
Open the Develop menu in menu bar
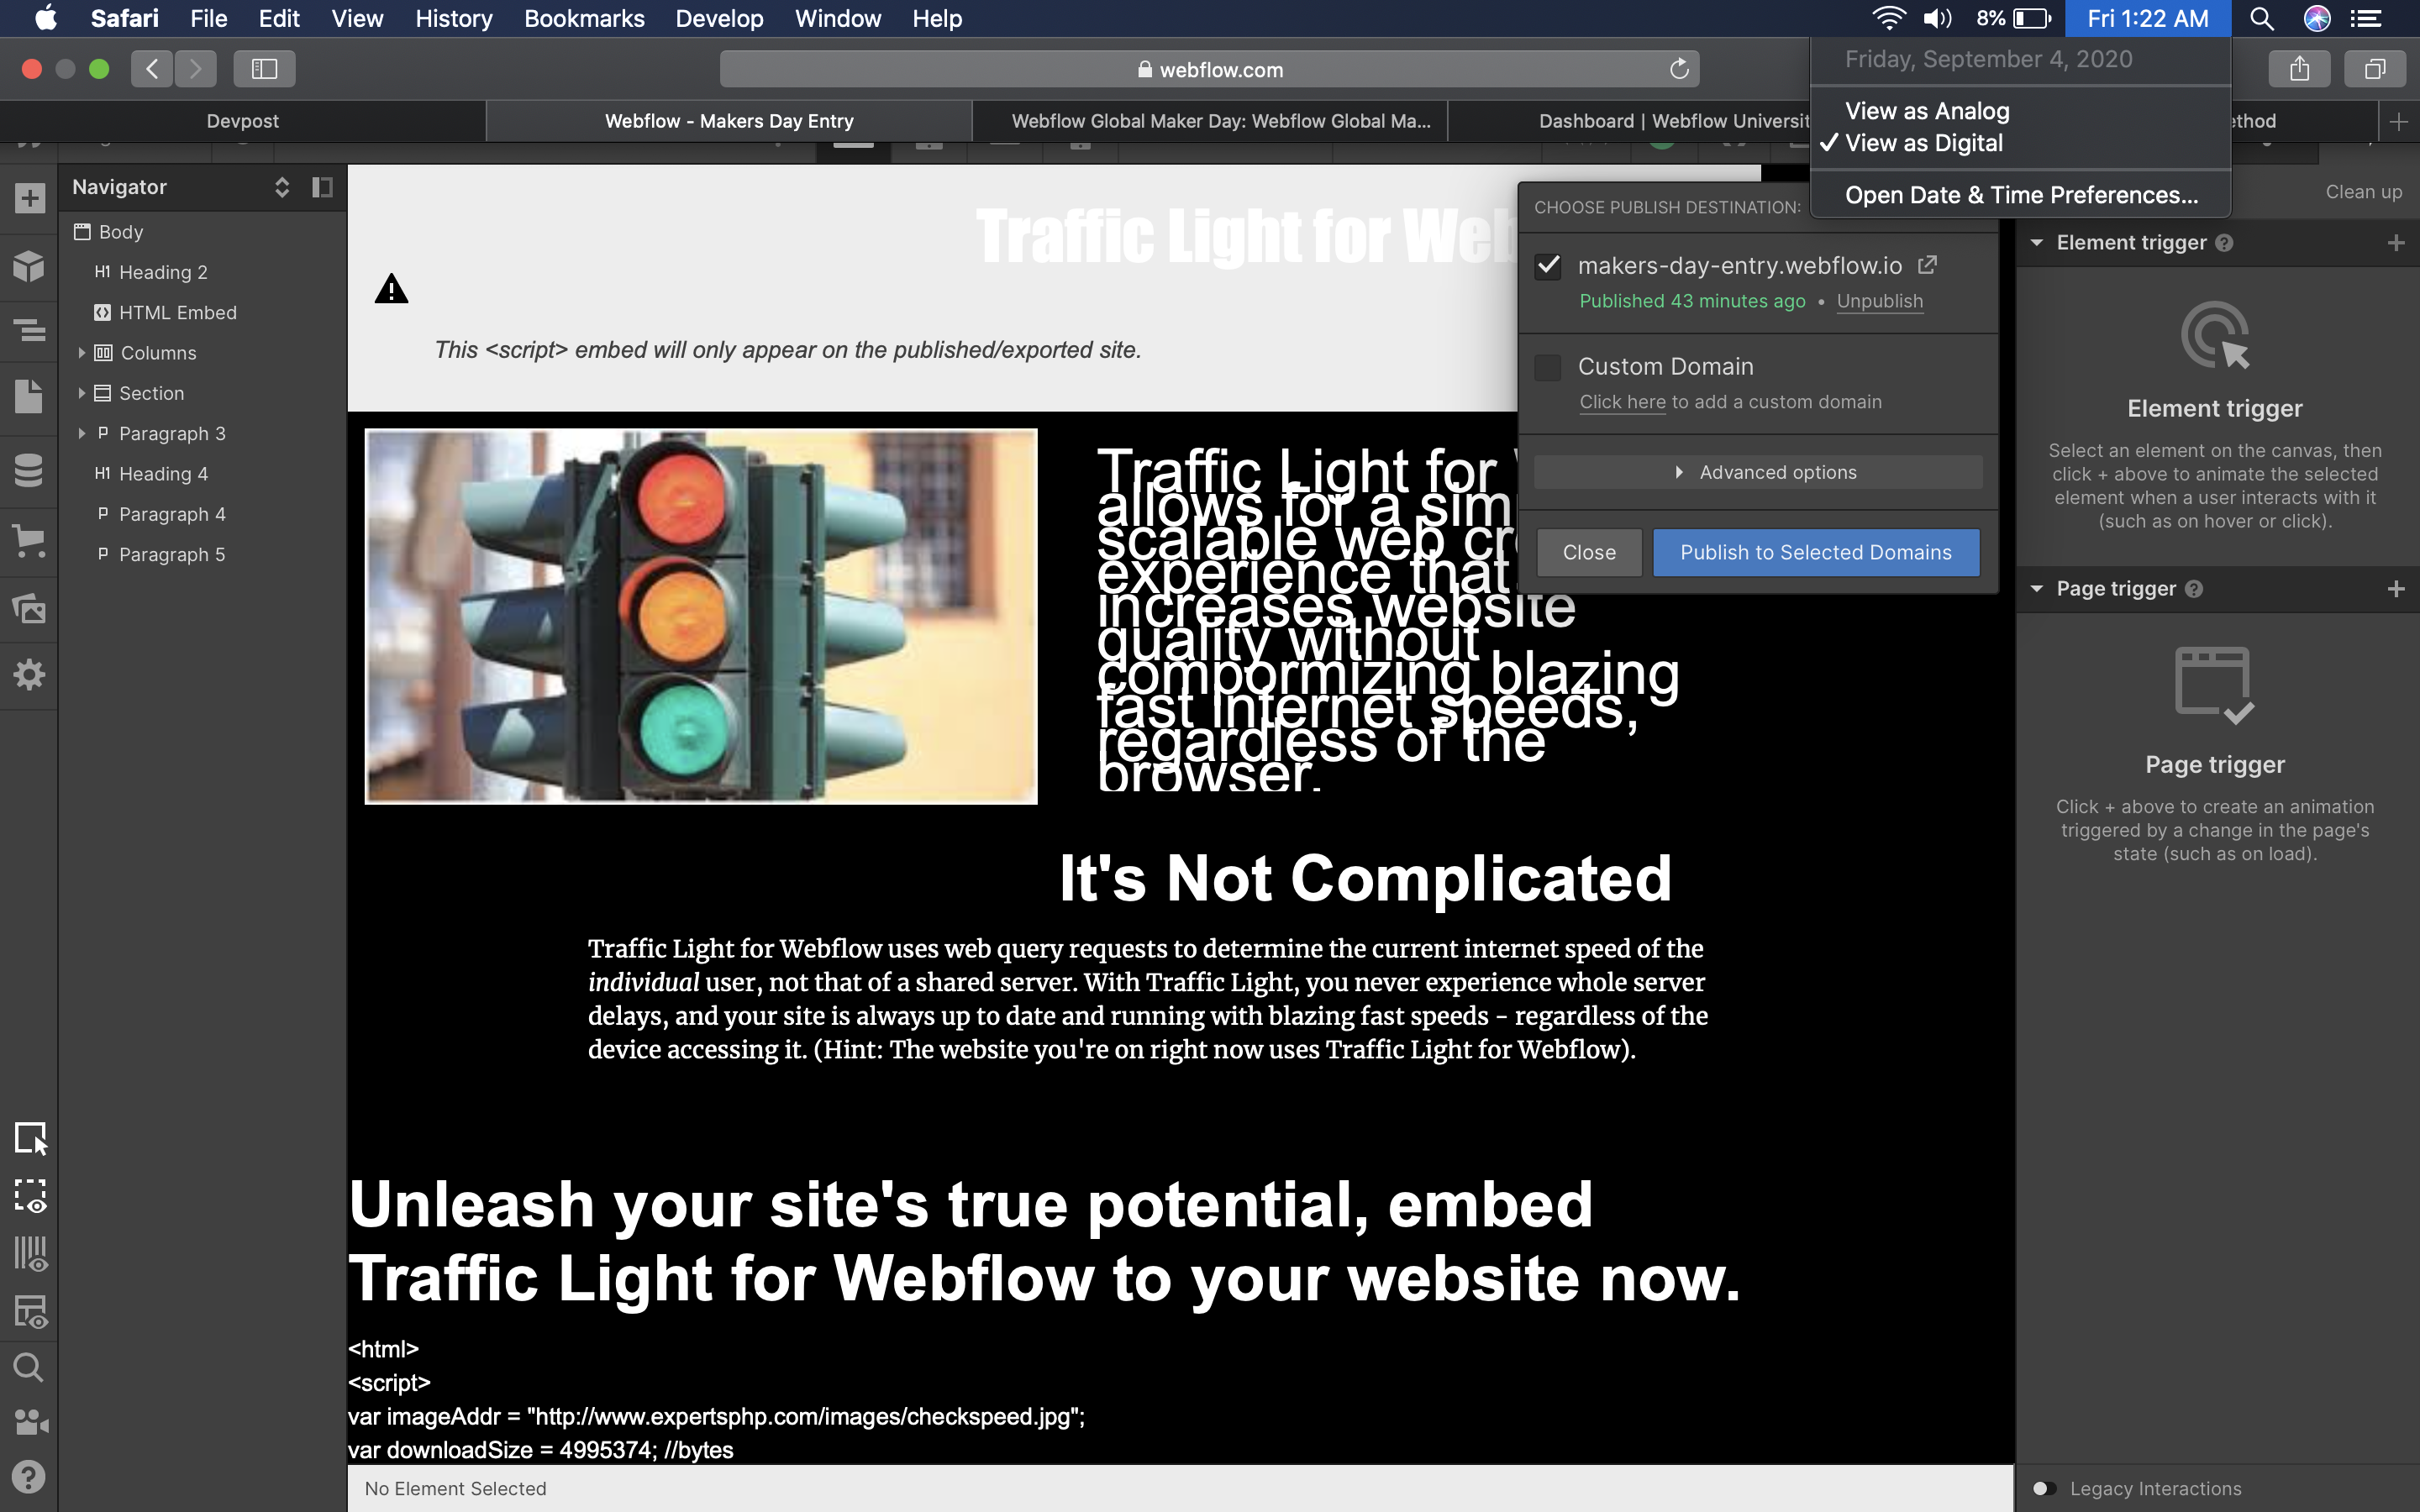click(x=719, y=19)
